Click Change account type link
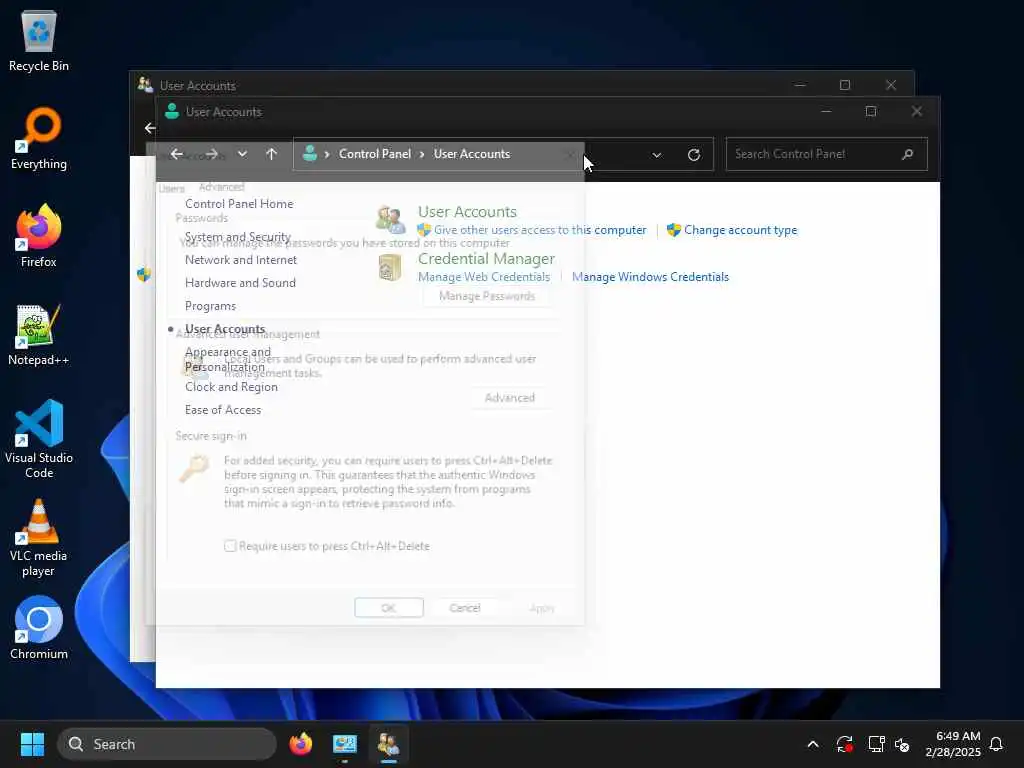This screenshot has width=1024, height=768. tap(741, 230)
